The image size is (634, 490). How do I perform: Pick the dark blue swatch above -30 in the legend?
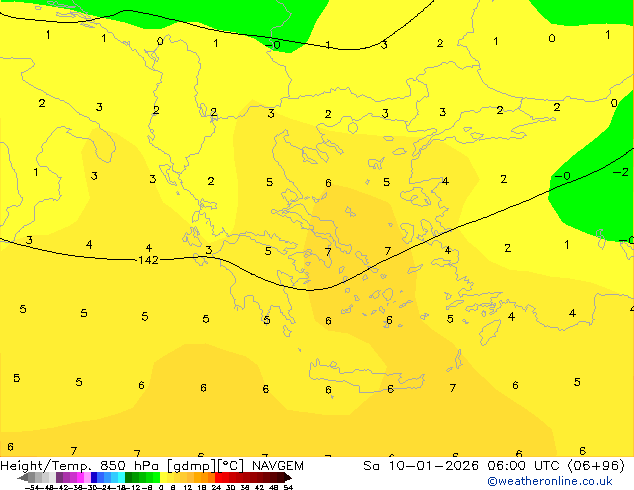click(94, 477)
